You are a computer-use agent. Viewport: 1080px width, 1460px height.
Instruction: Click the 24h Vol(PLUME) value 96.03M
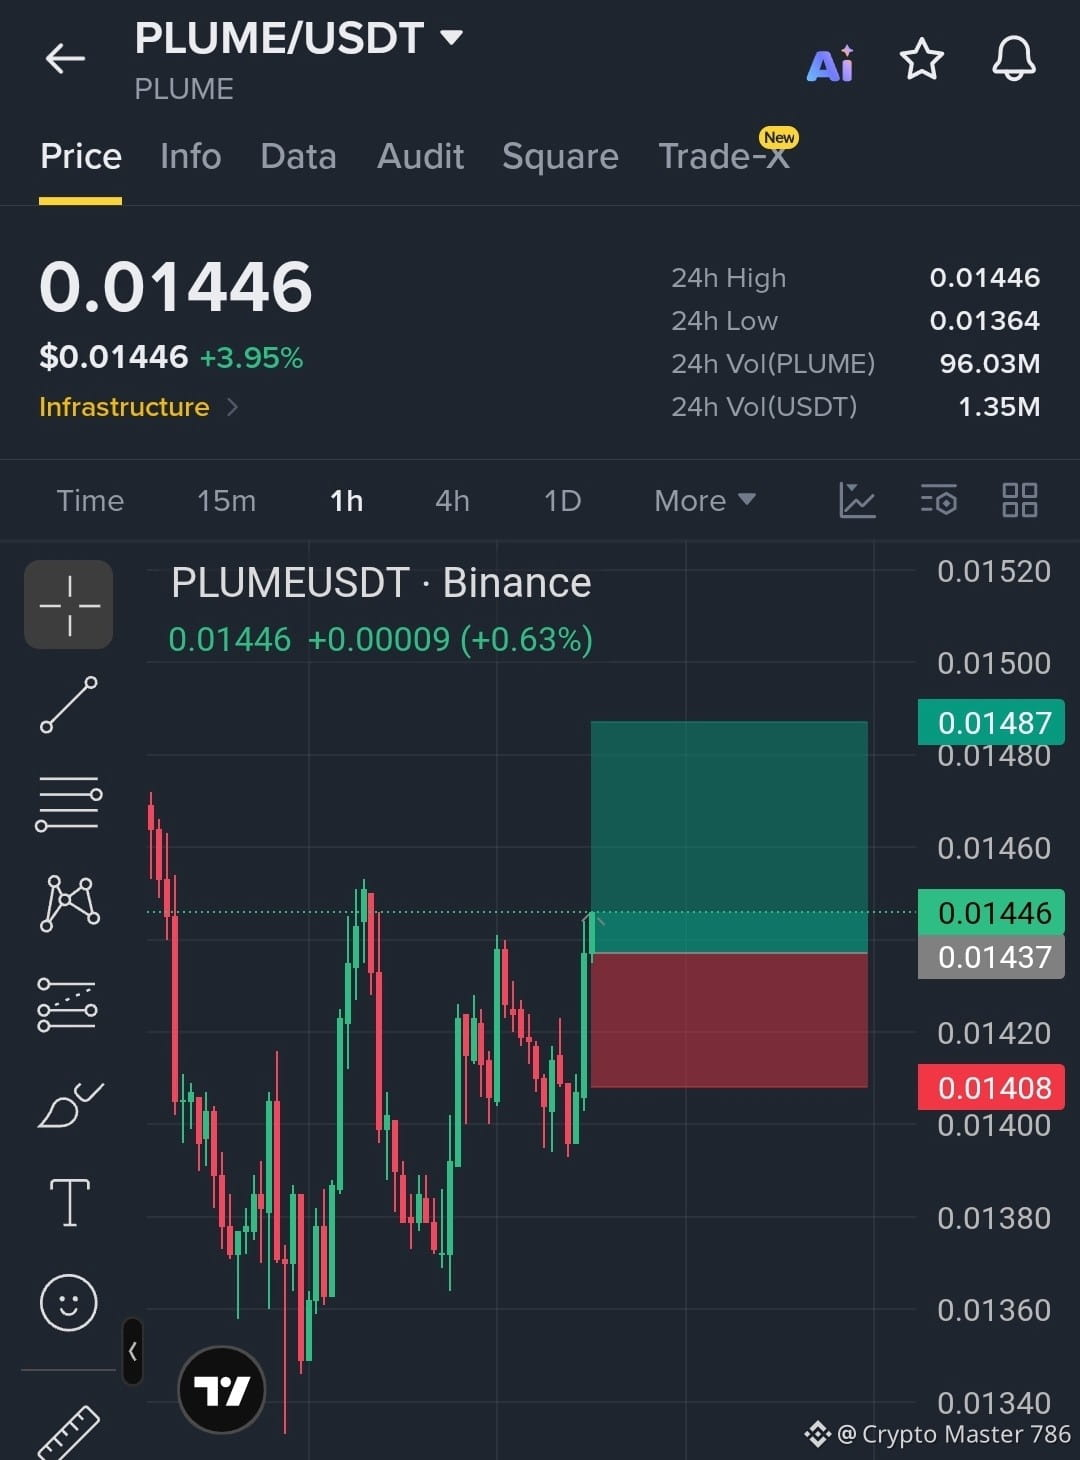[989, 364]
